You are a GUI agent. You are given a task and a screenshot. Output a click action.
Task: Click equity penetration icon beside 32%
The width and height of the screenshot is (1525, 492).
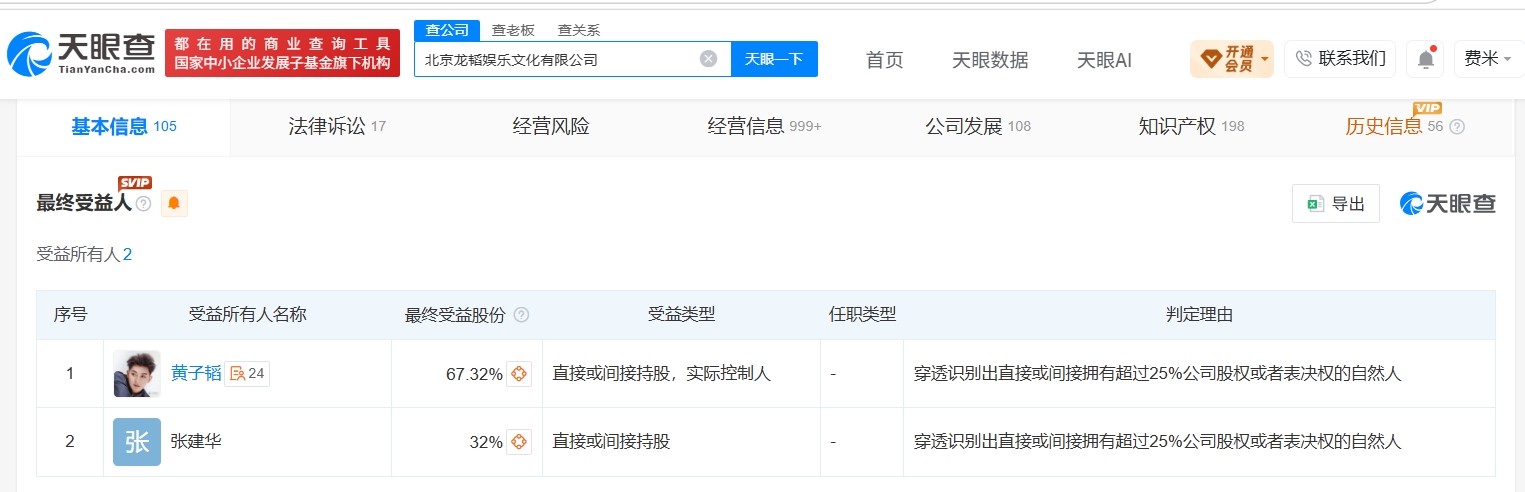pos(519,441)
